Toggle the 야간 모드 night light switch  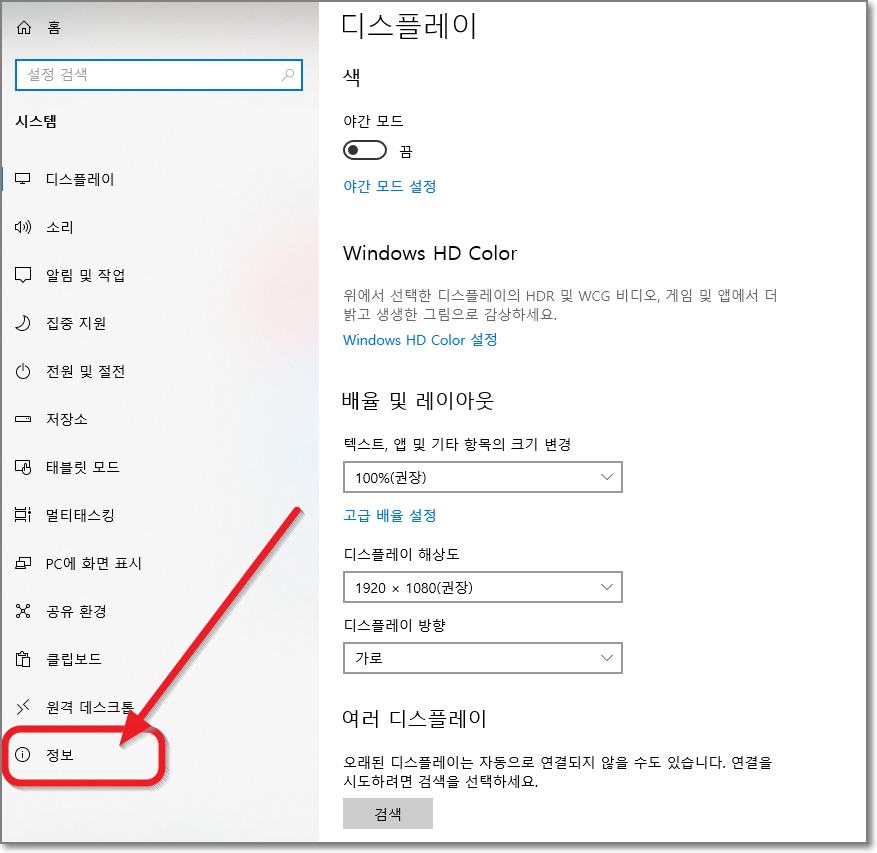(365, 150)
